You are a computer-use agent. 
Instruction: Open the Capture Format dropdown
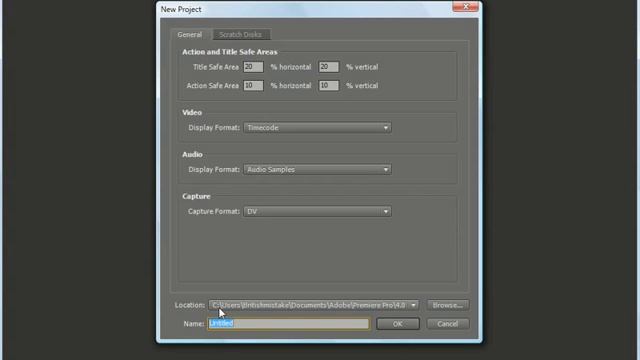click(318, 211)
